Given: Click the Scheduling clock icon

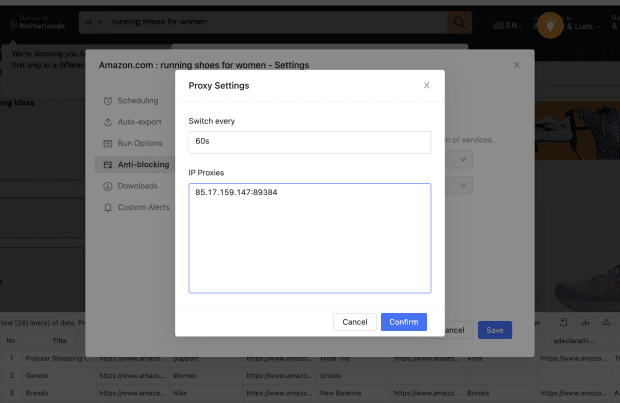Looking at the screenshot, I should tap(108, 101).
